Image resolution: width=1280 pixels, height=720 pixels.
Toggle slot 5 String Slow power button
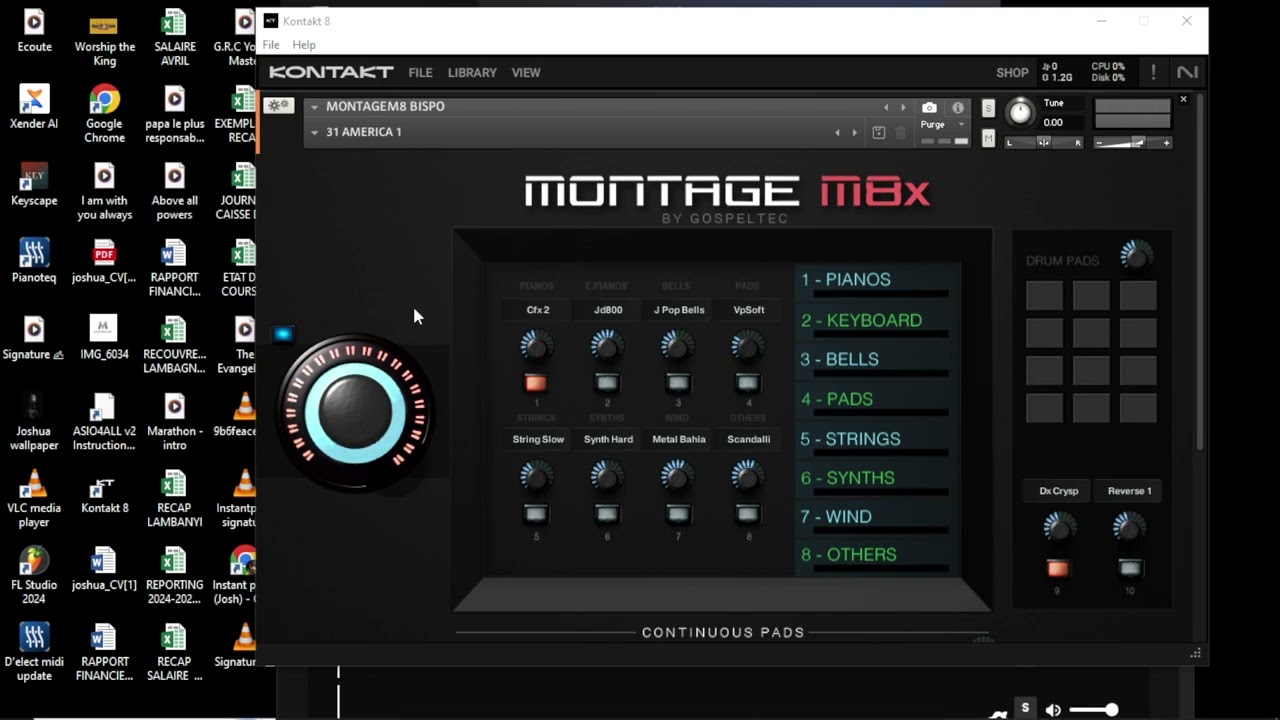535,514
